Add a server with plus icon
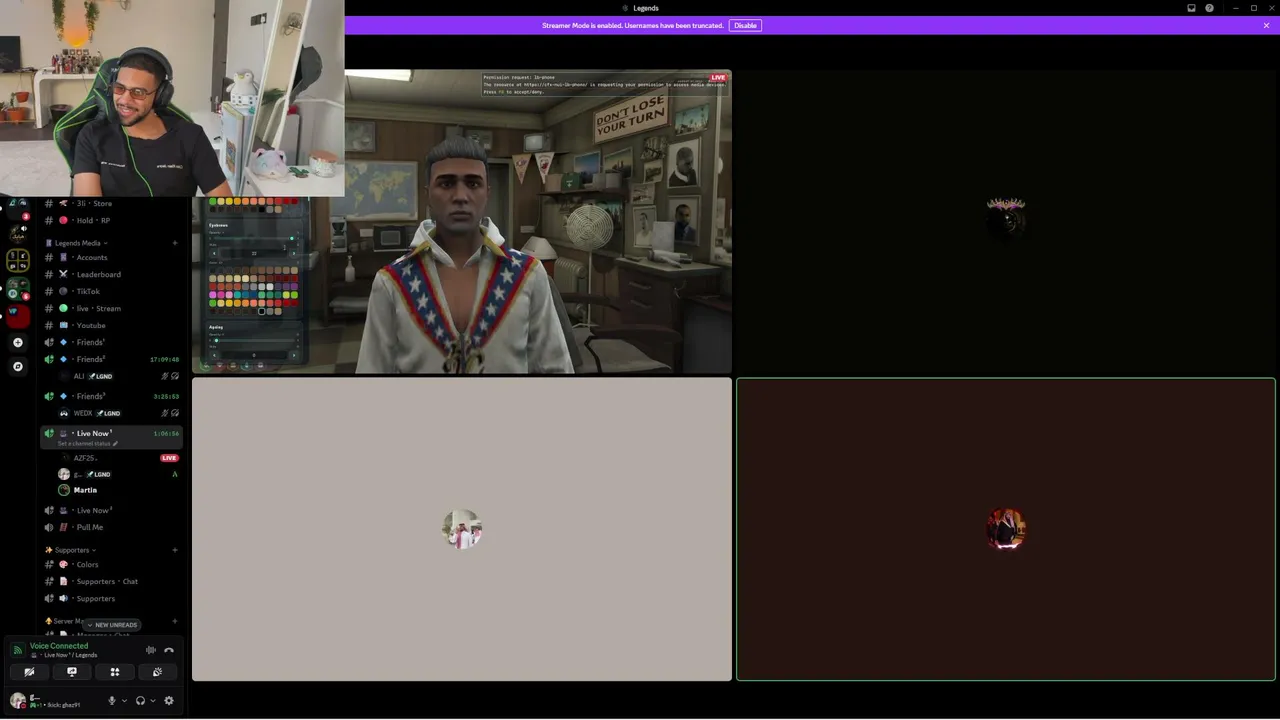 [17, 342]
